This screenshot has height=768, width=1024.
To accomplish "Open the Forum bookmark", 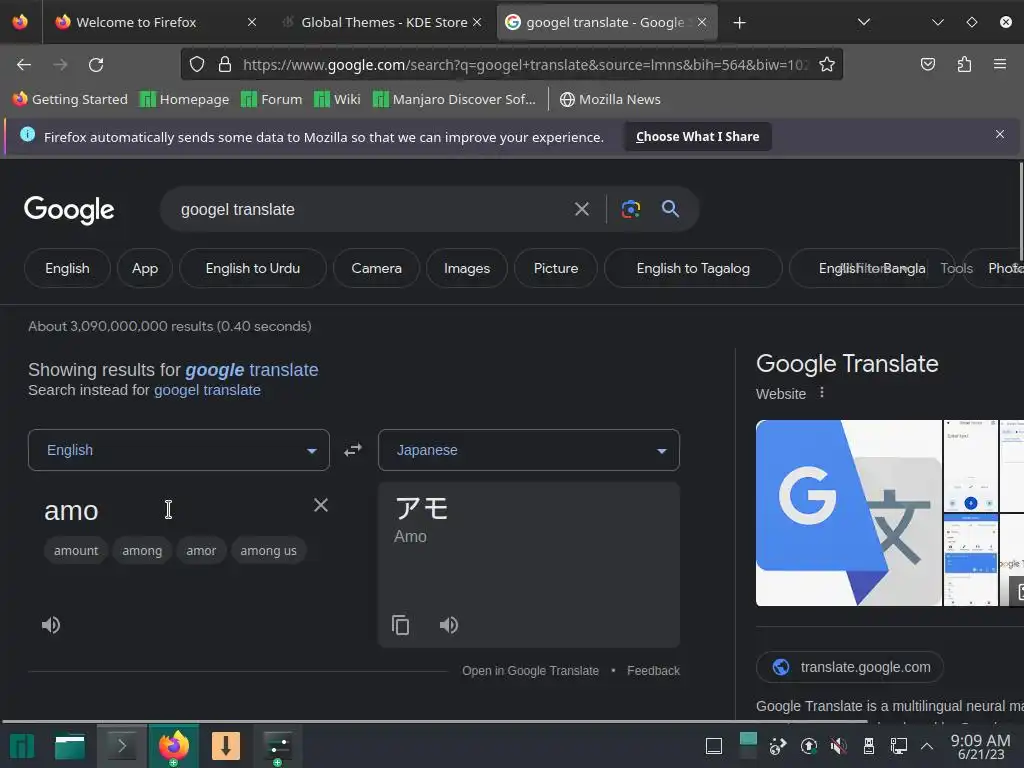I will tap(272, 99).
